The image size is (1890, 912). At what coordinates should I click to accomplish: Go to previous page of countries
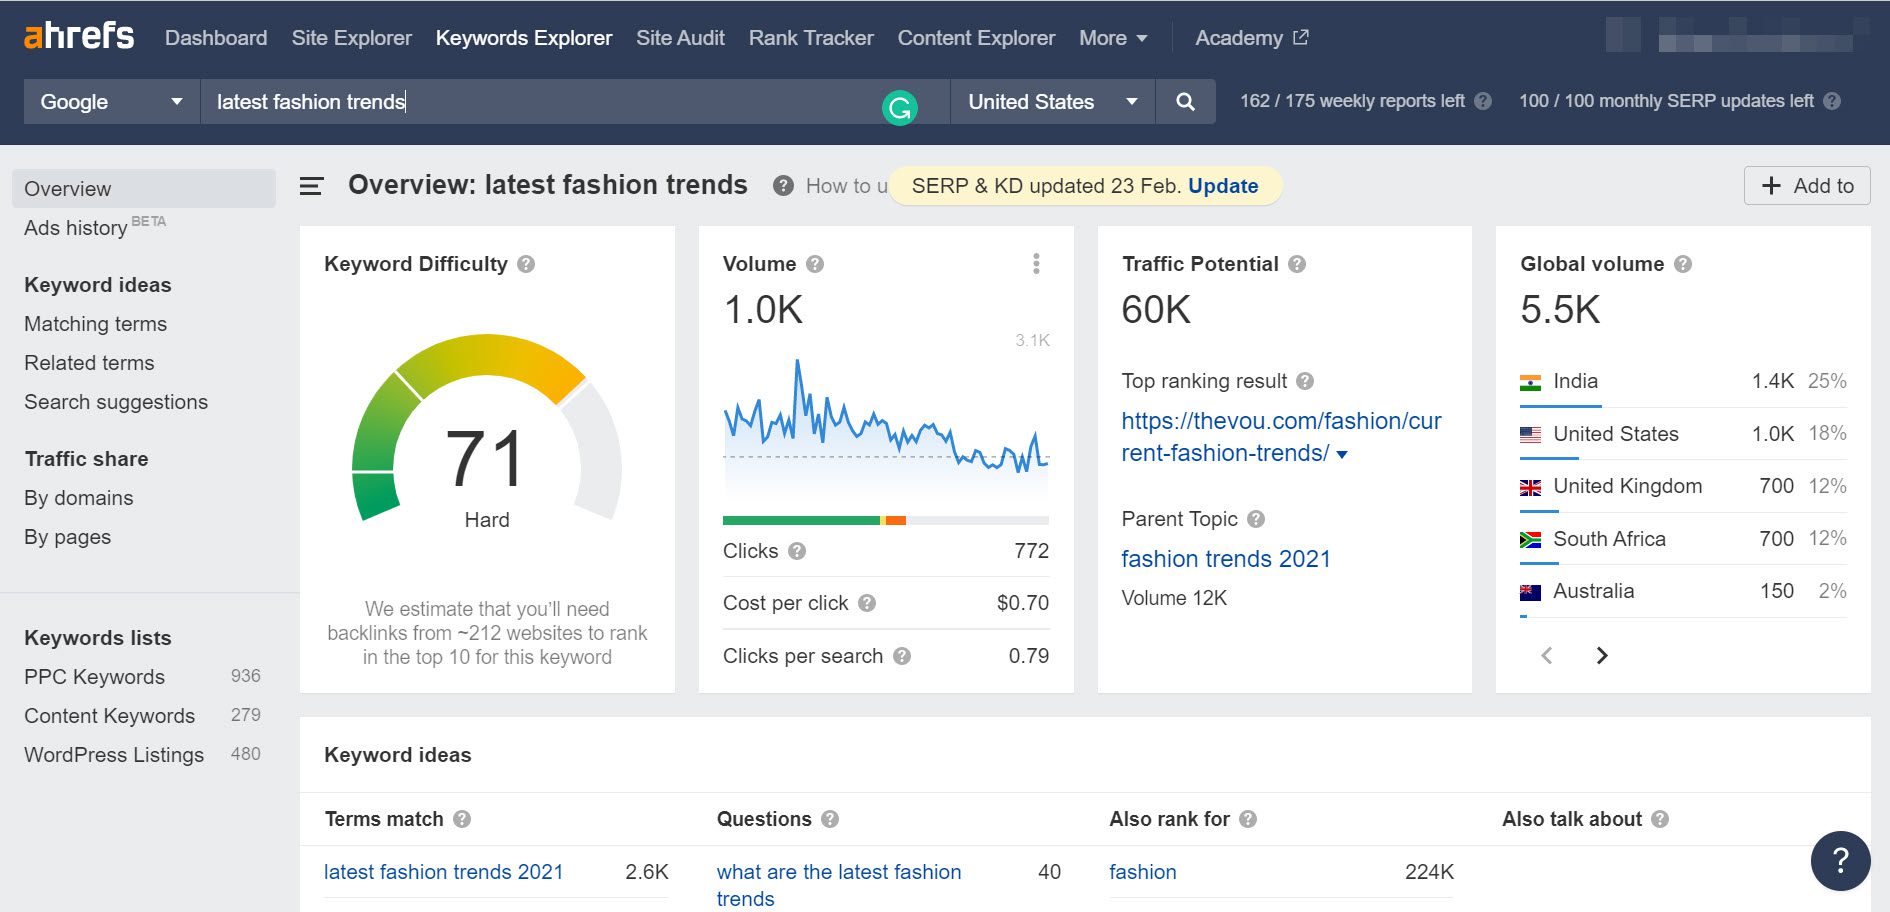click(1547, 655)
